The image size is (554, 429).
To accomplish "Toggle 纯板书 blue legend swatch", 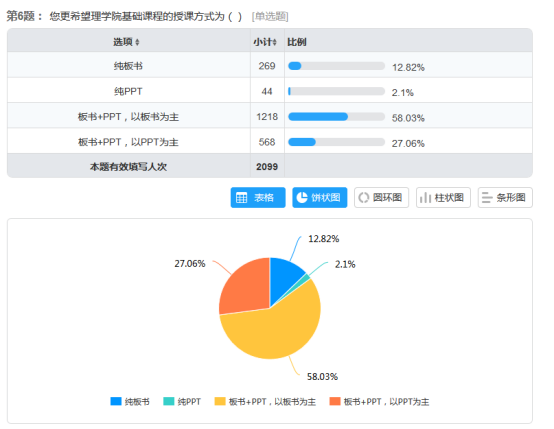I will (116, 401).
